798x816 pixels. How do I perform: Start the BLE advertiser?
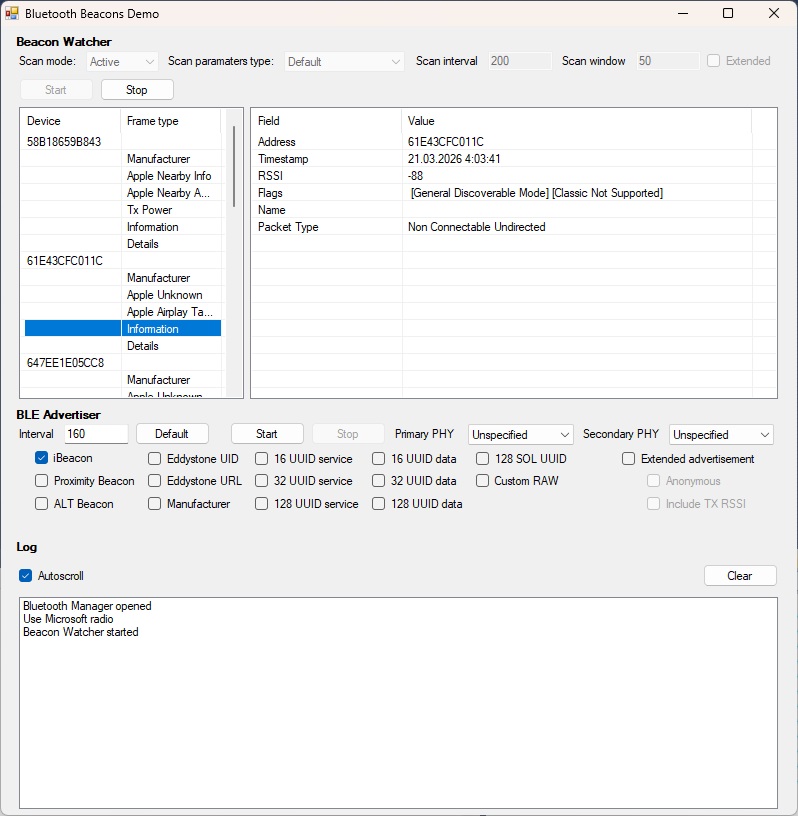point(267,434)
